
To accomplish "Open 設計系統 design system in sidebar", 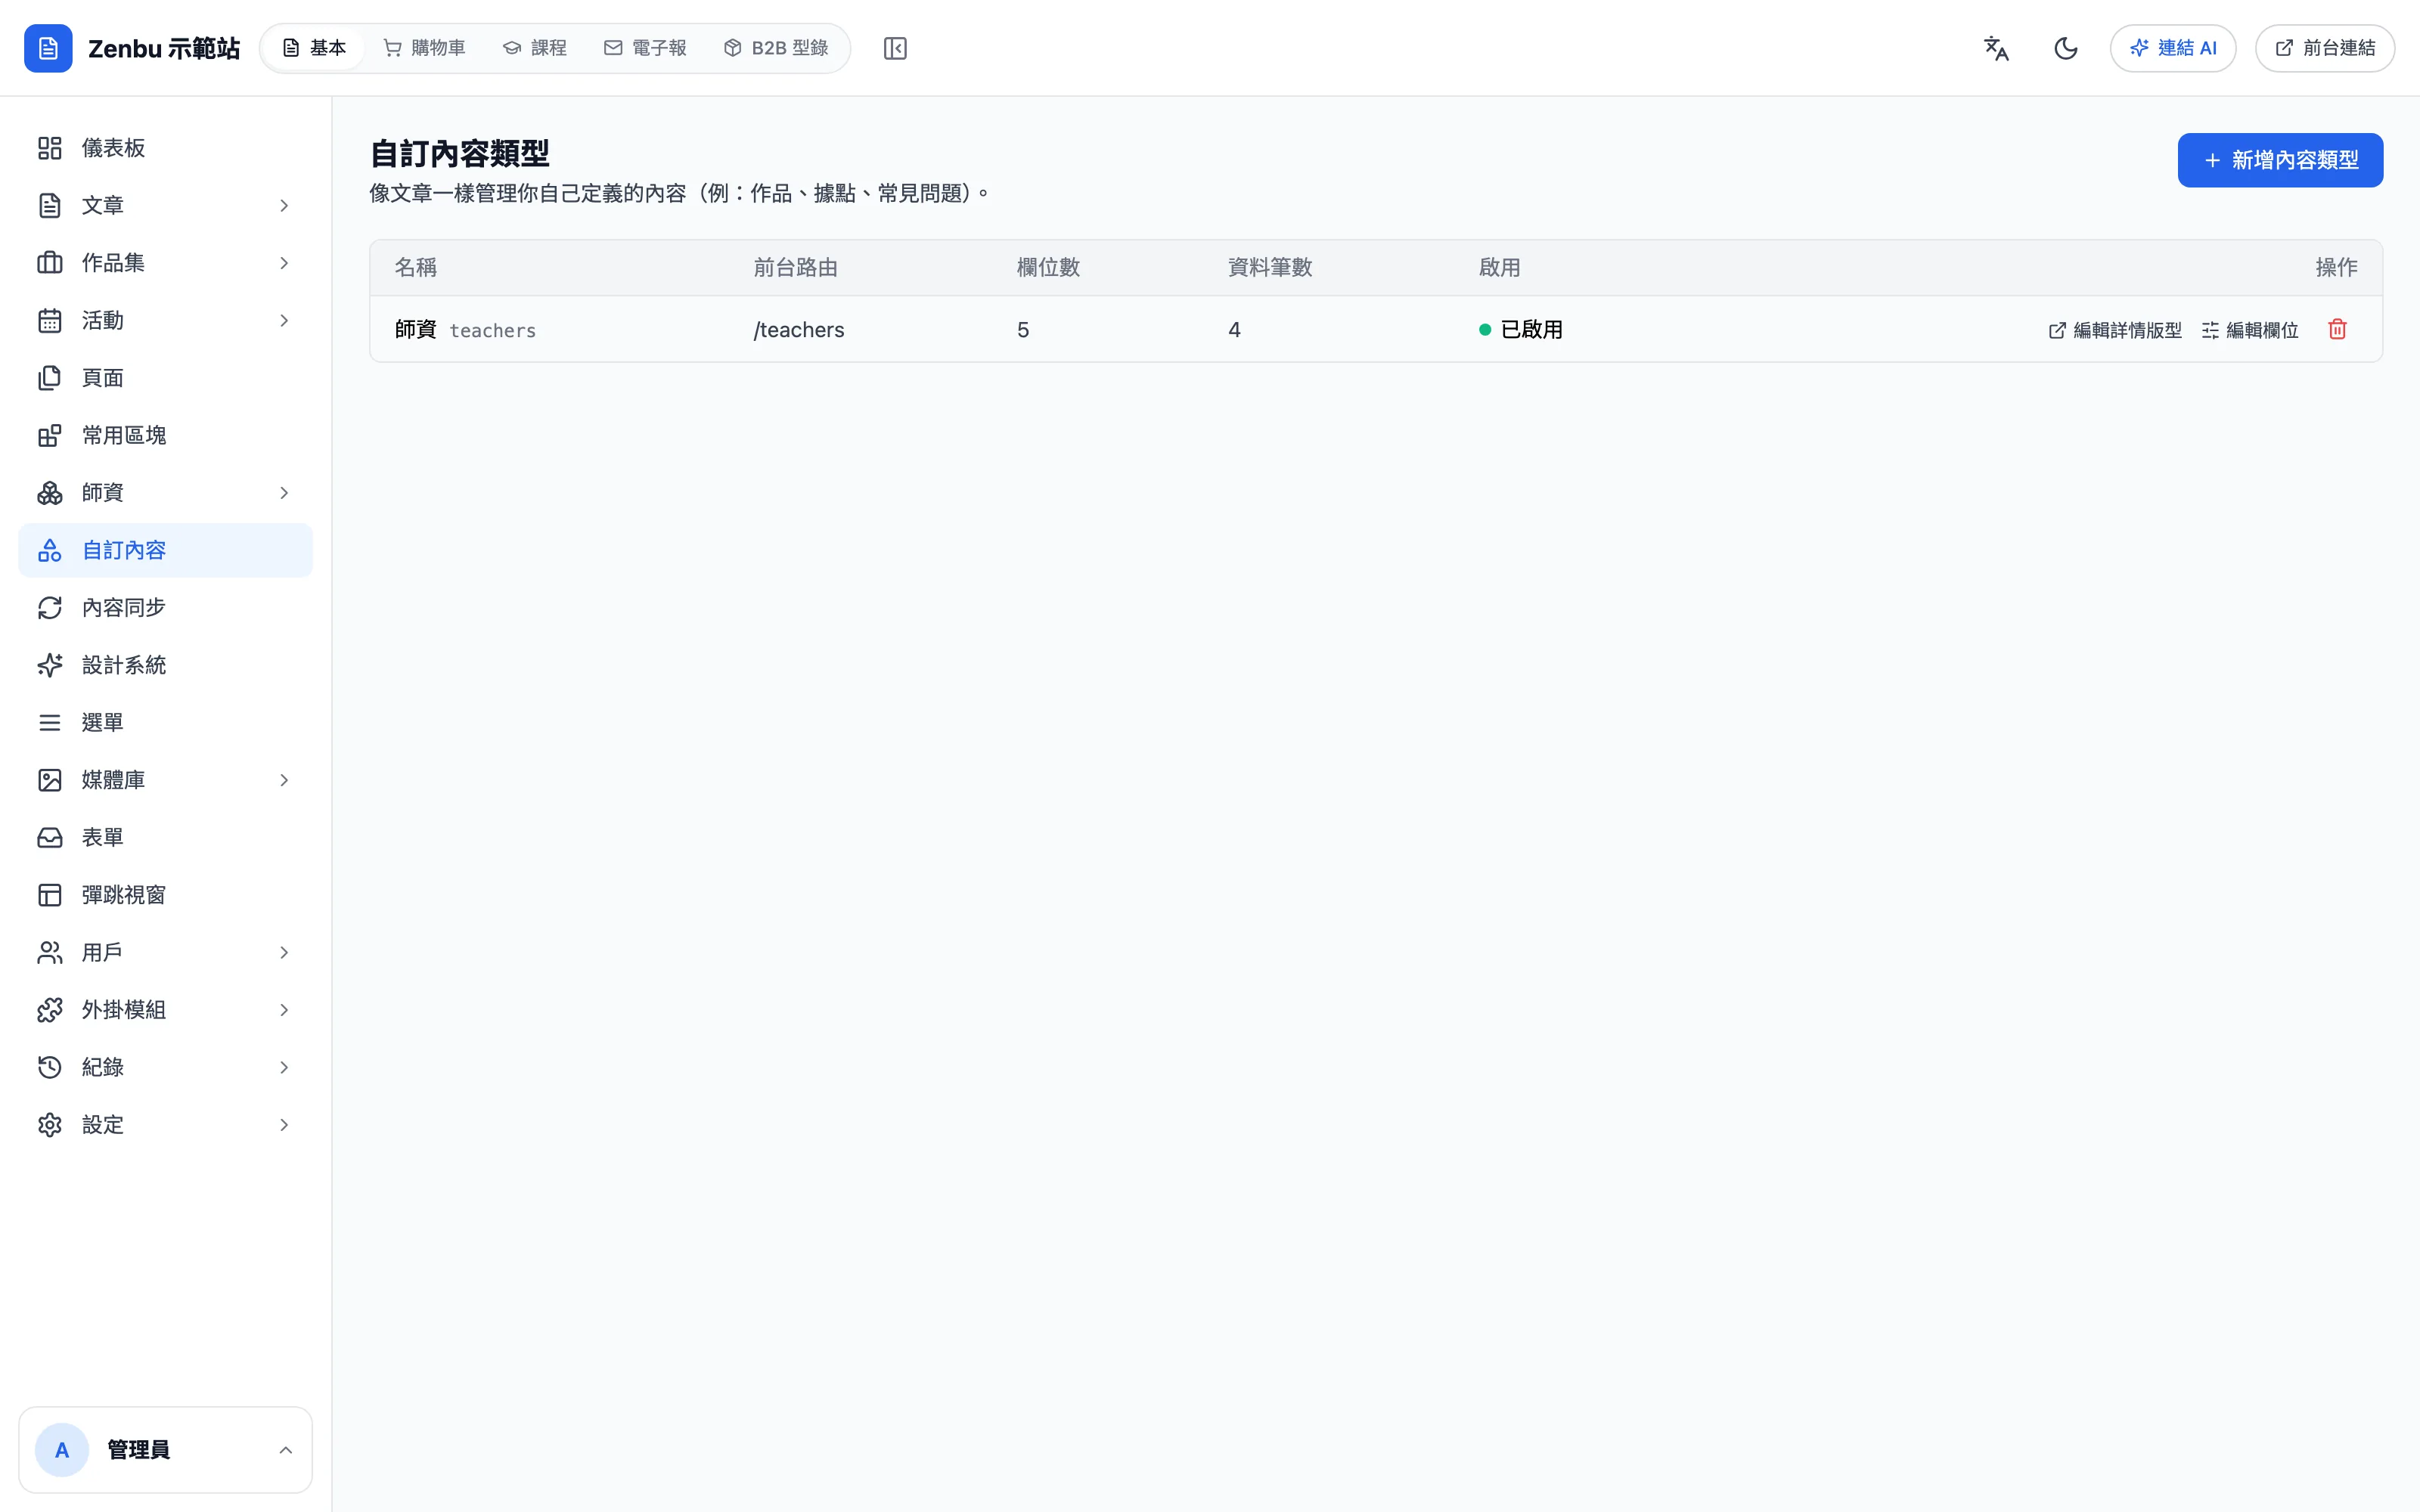I will click(x=165, y=665).
